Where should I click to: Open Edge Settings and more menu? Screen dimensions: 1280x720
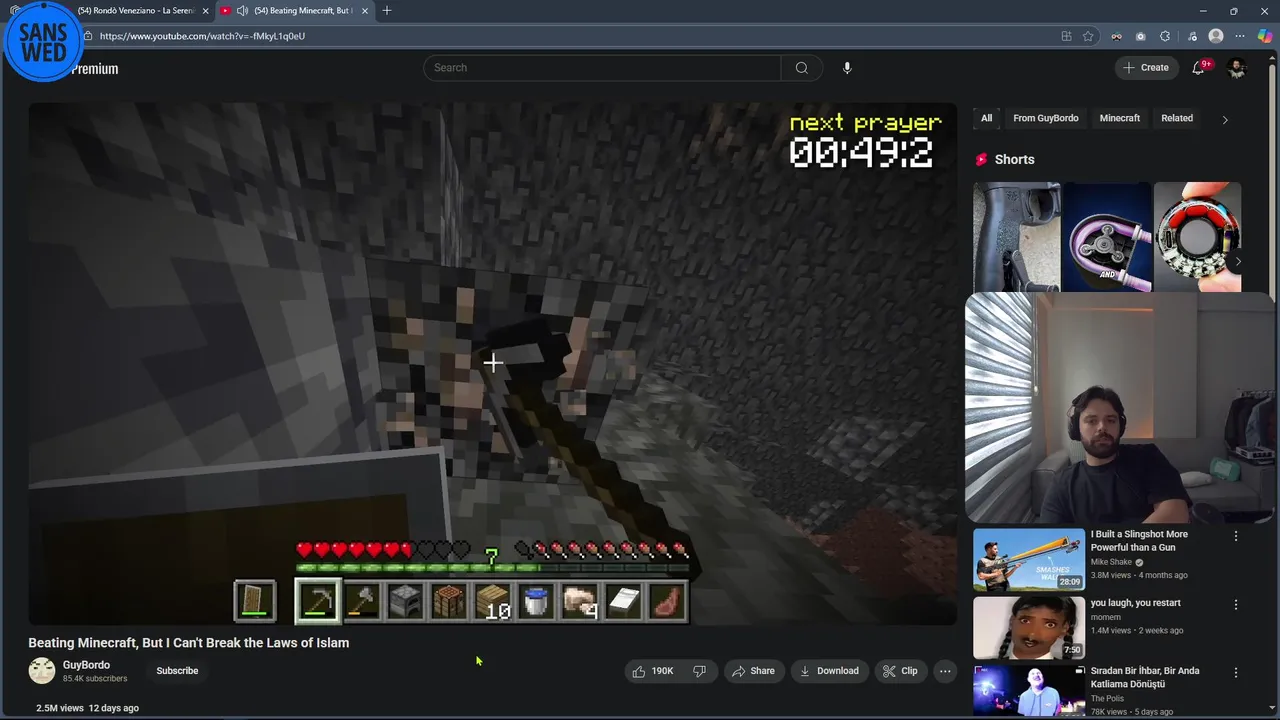1240,36
